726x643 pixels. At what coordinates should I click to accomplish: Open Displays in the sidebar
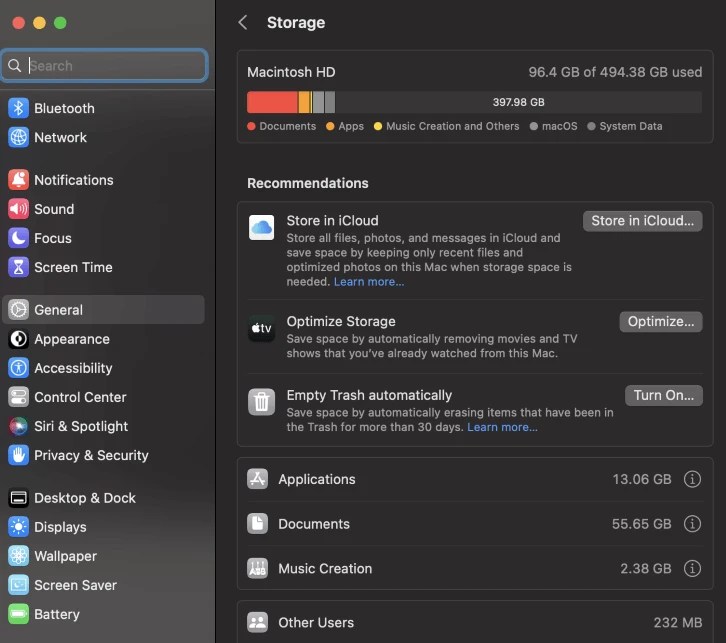pyautogui.click(x=104, y=527)
